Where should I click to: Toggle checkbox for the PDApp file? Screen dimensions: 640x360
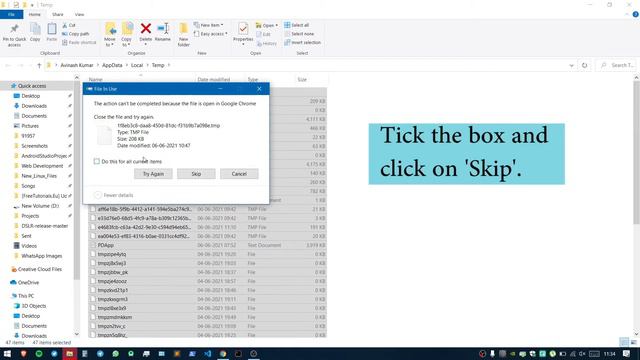(x=93, y=245)
